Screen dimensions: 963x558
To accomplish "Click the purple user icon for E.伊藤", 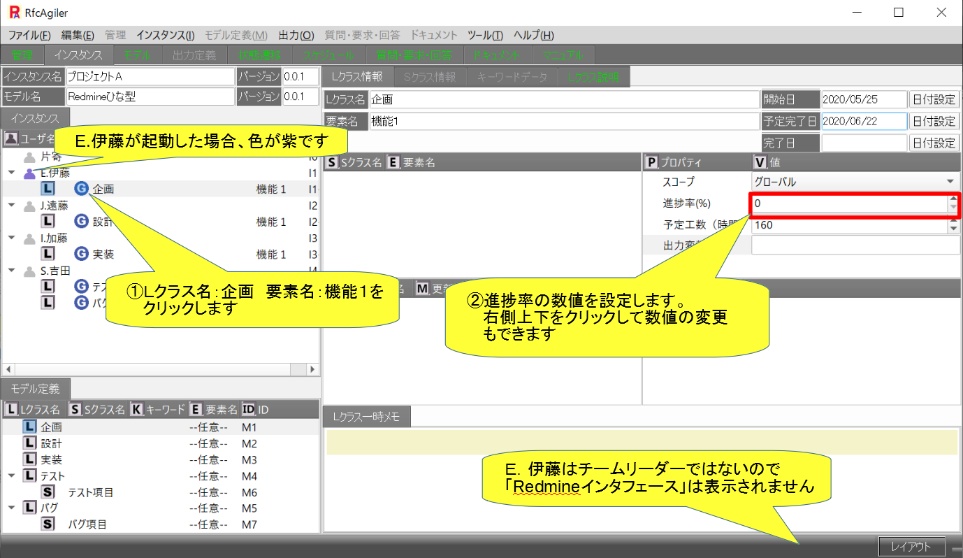I will (29, 173).
